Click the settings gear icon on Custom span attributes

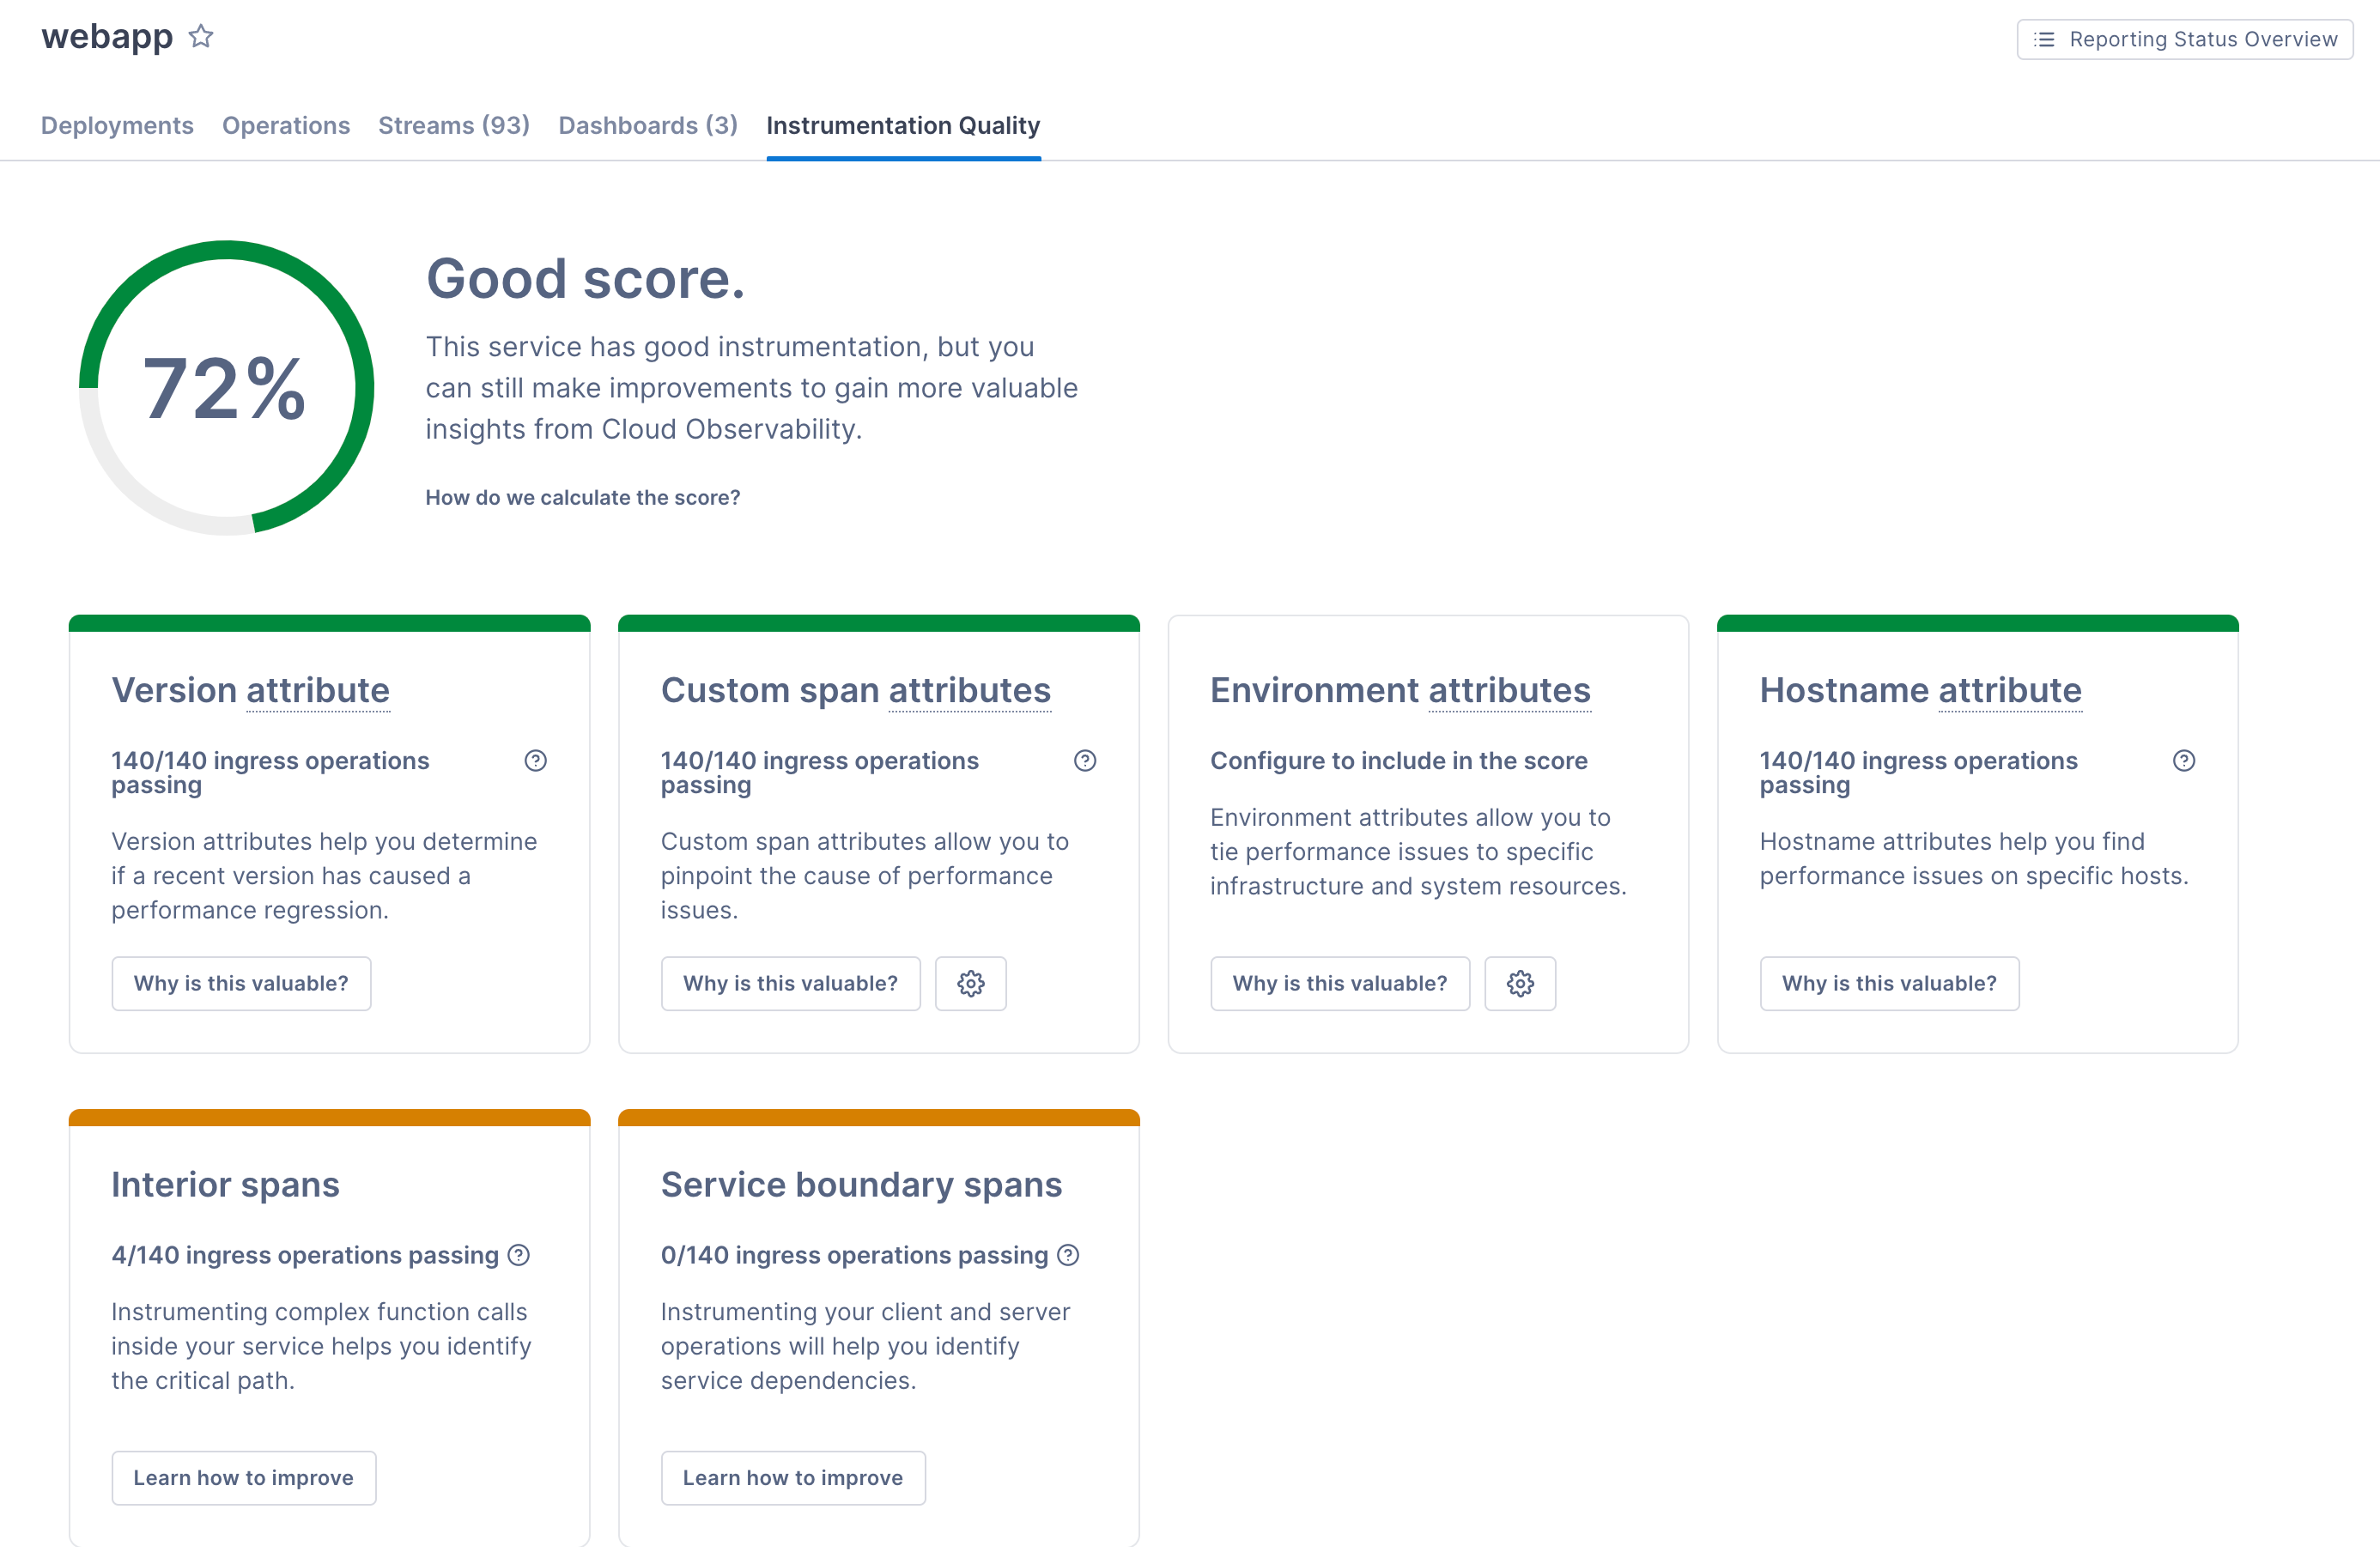coord(971,983)
